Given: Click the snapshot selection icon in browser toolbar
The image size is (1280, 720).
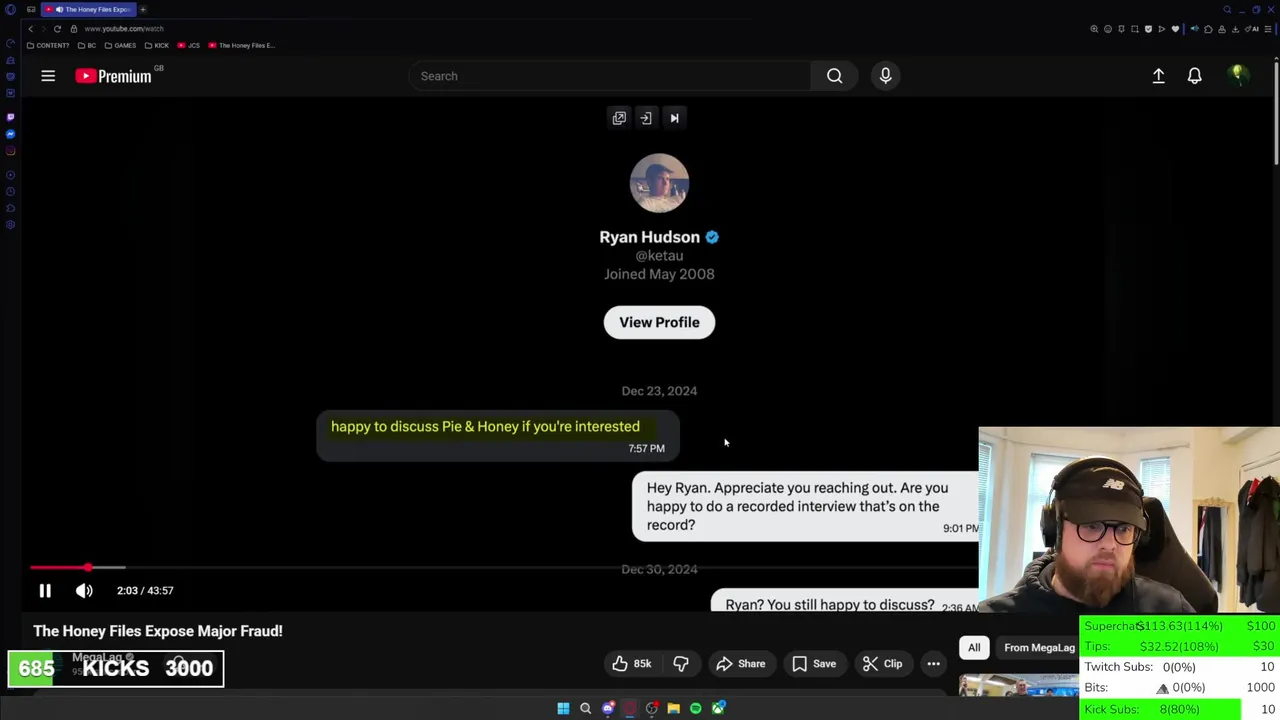Looking at the screenshot, I should [x=1134, y=29].
